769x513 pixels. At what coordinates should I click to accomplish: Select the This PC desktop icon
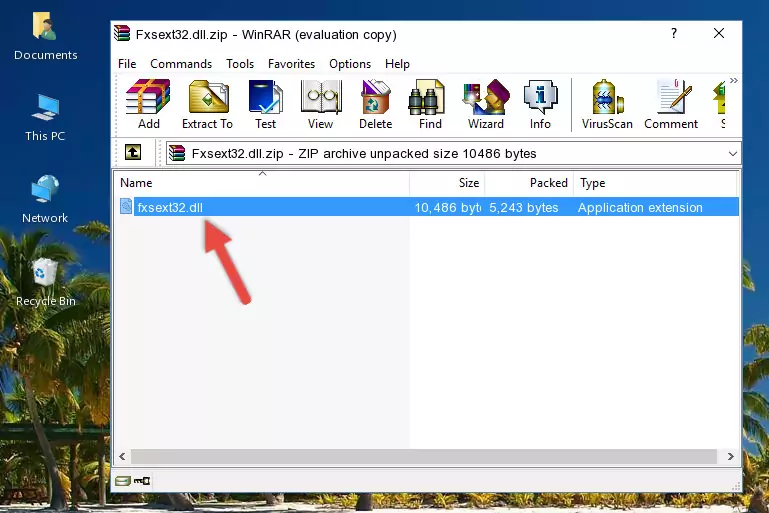(45, 118)
